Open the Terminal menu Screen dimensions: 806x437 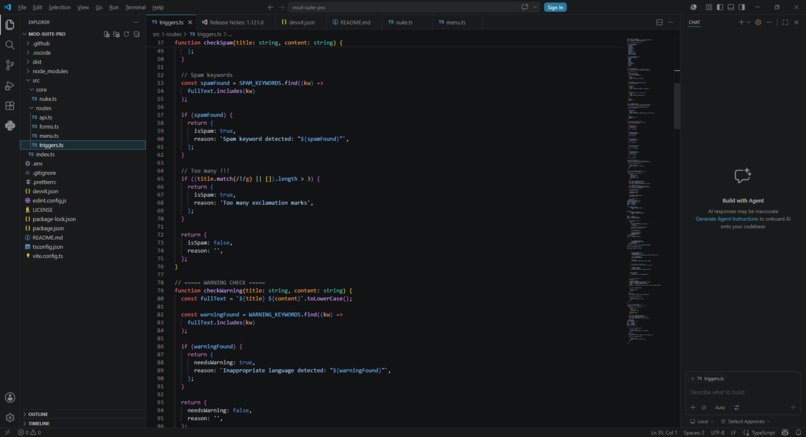135,7
